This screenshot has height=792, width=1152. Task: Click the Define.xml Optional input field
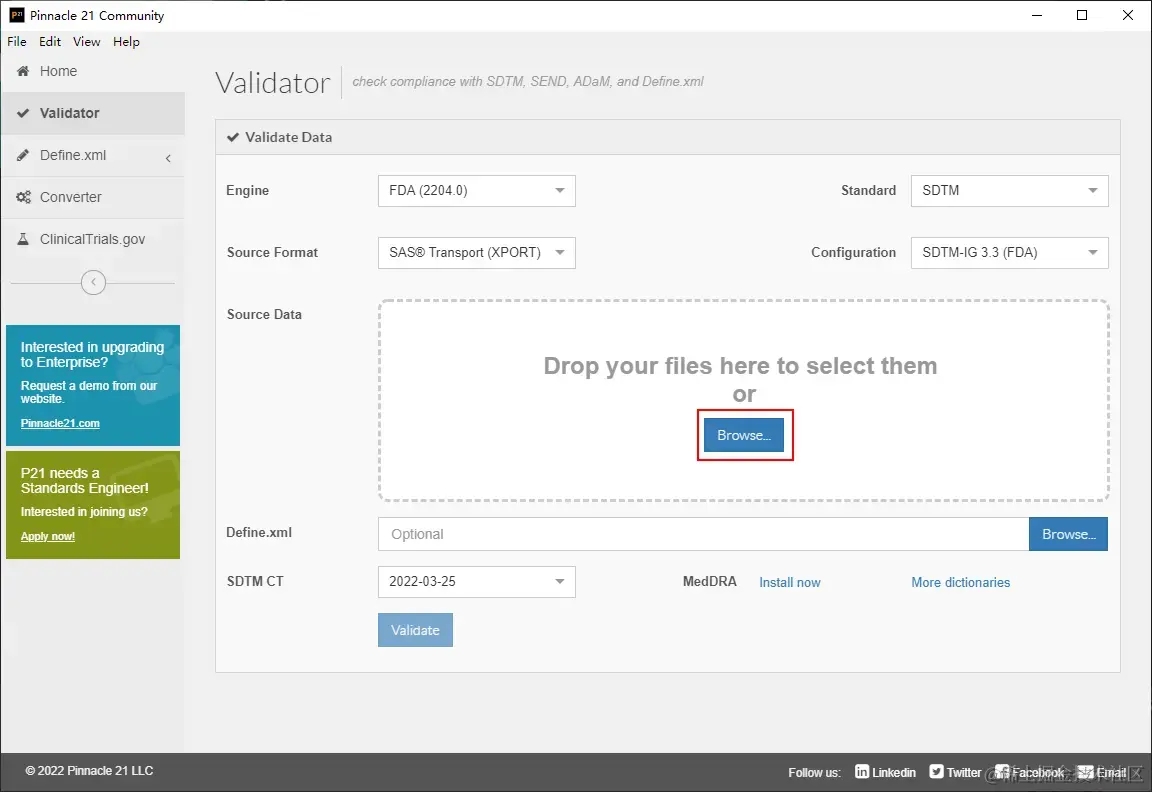point(703,534)
